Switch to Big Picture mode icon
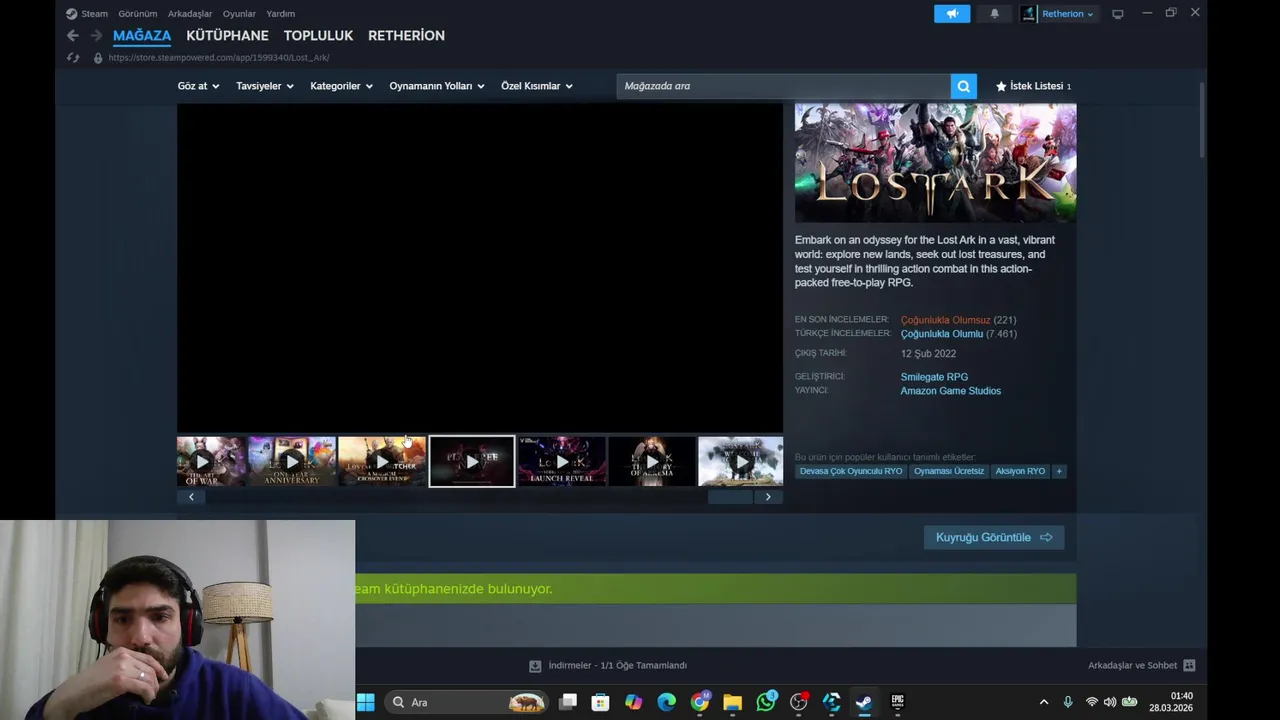1280x720 pixels. (x=1118, y=14)
